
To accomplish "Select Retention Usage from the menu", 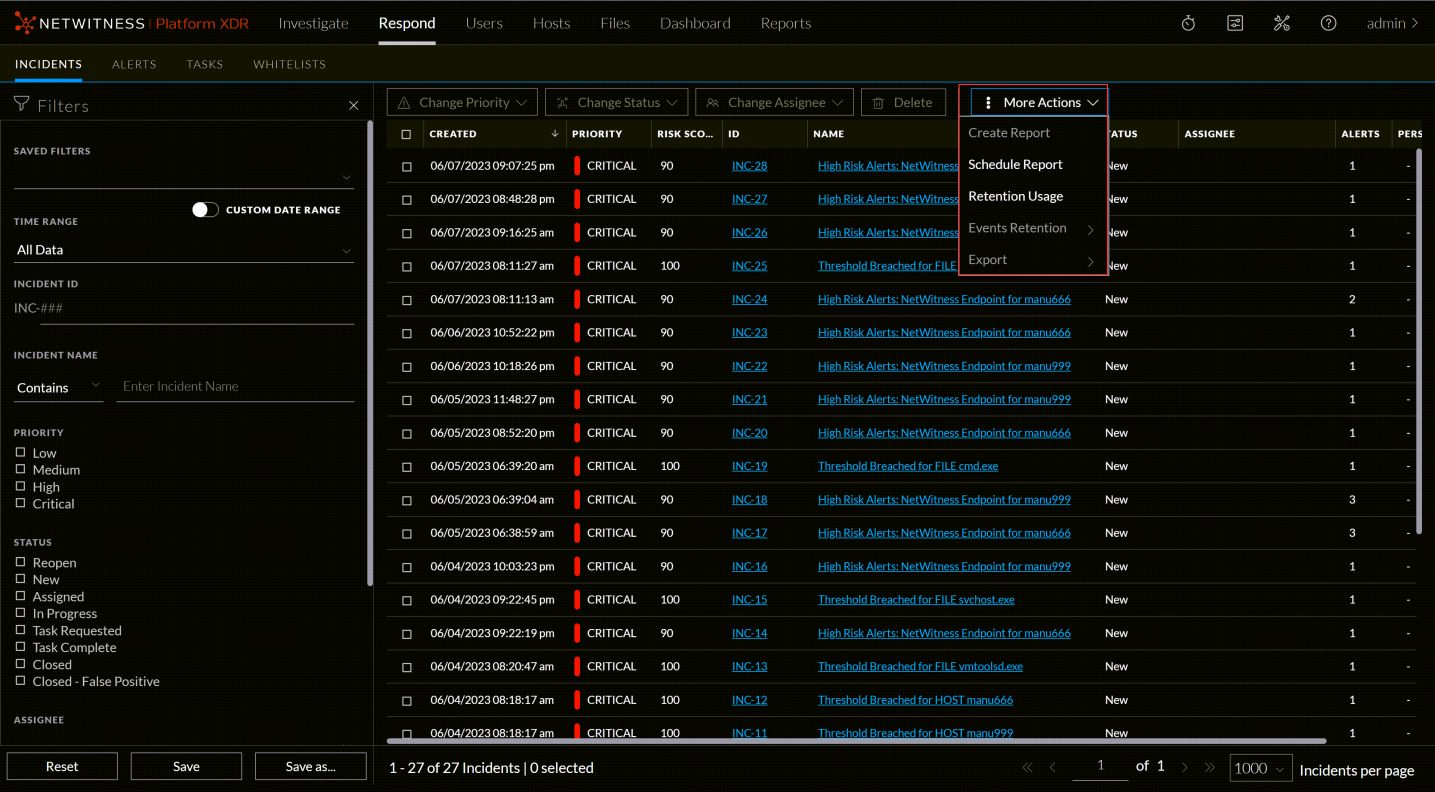I will click(x=1015, y=196).
